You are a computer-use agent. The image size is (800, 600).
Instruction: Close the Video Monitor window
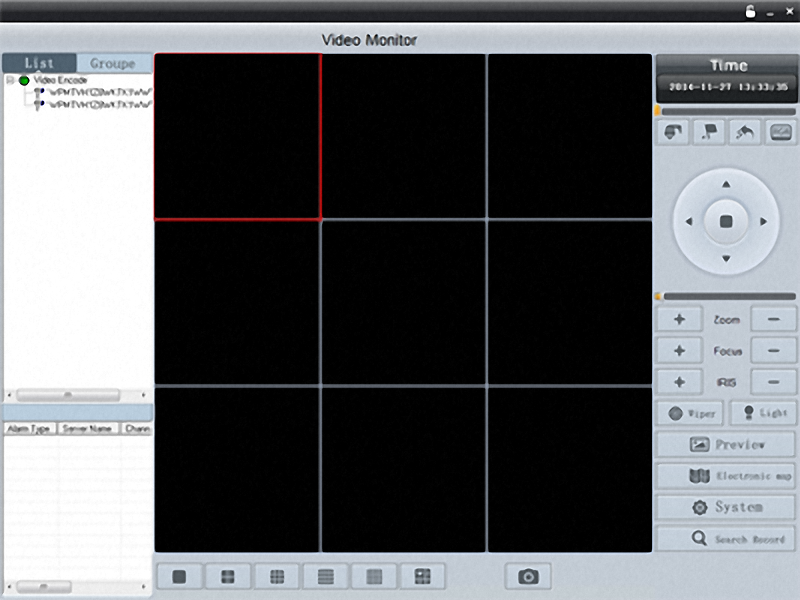789,11
